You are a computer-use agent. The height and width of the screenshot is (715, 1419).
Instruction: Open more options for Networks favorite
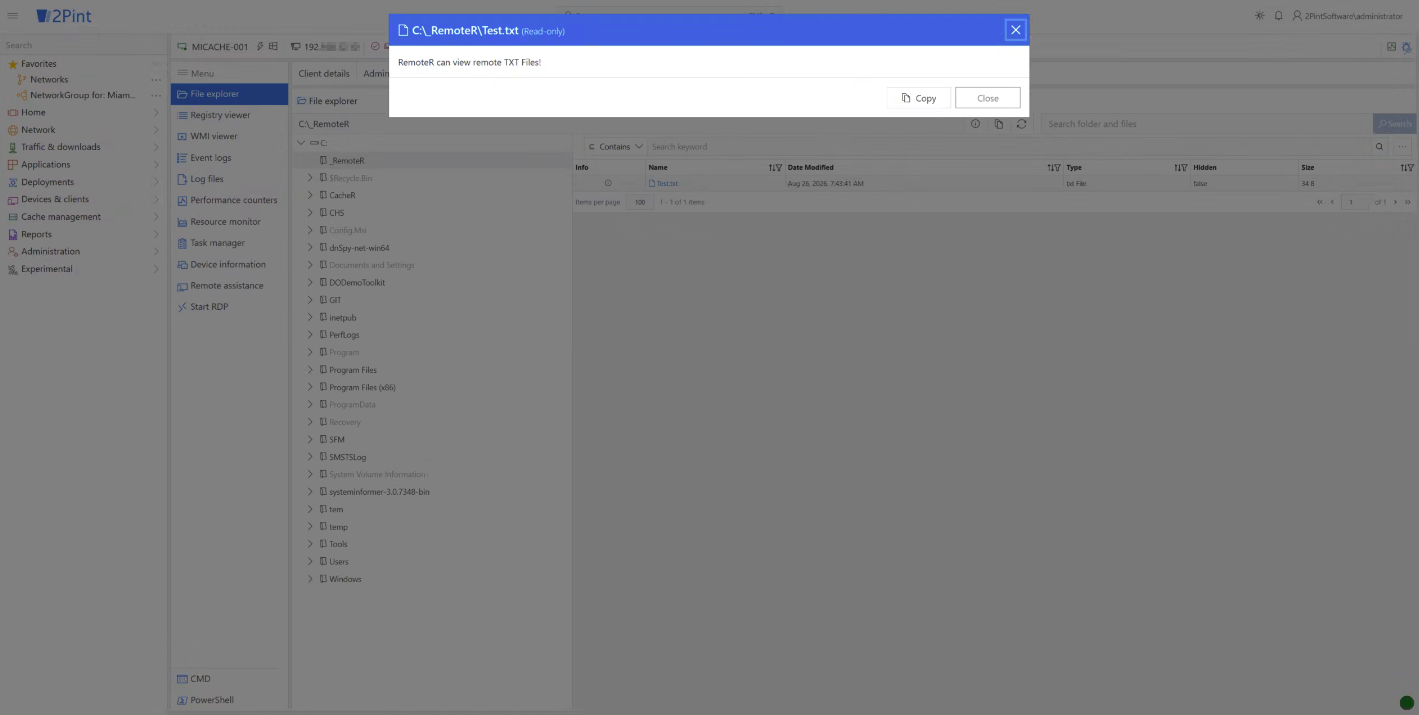point(156,79)
